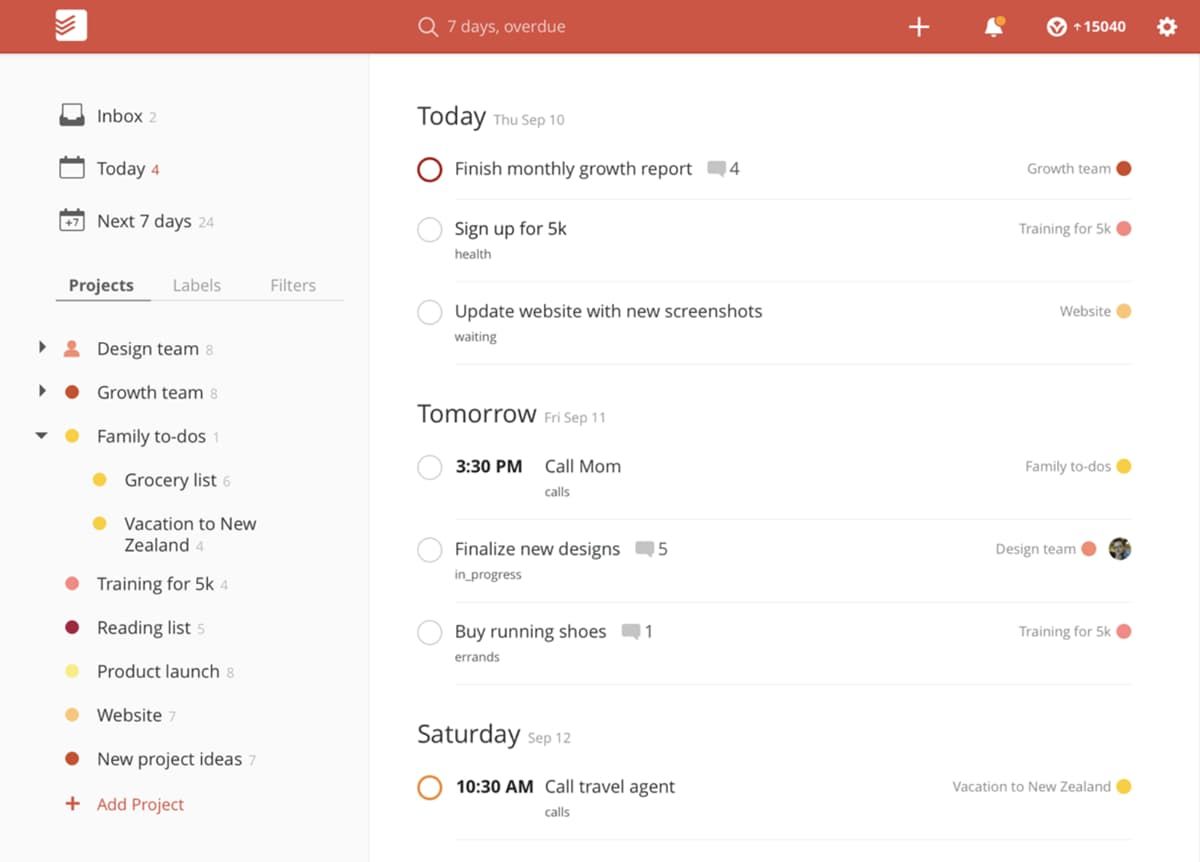Expand the Growth team project
Viewport: 1200px width, 862px height.
tap(42, 392)
